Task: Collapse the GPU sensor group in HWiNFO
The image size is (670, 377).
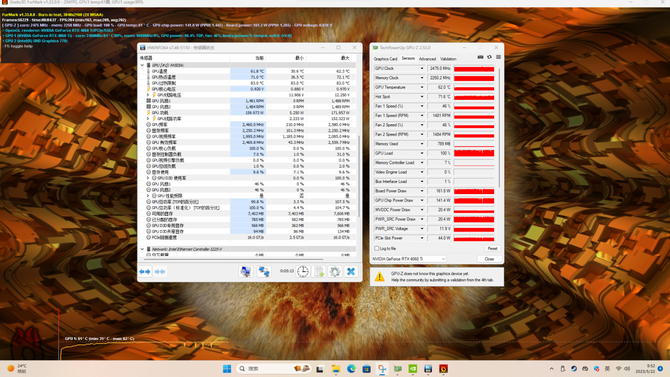Action: tap(142, 65)
